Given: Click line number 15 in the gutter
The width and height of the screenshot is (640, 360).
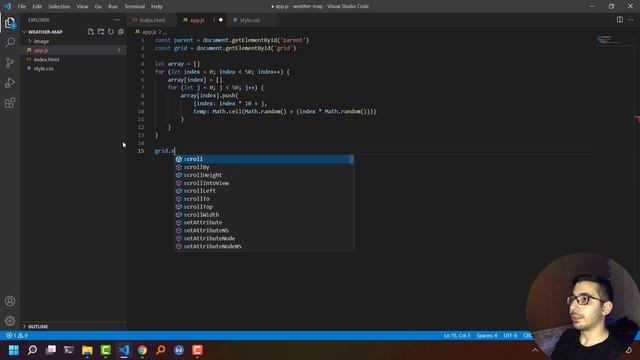Looking at the screenshot, I should coord(141,151).
